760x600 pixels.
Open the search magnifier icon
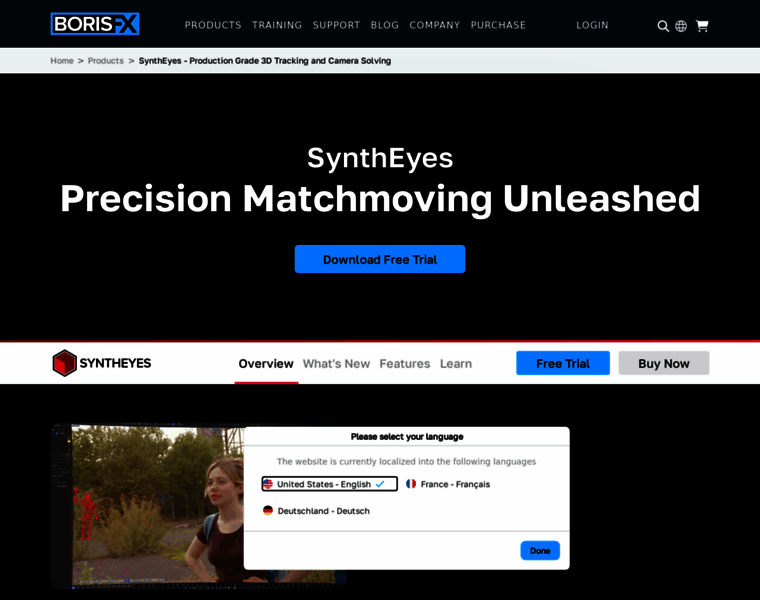[663, 26]
